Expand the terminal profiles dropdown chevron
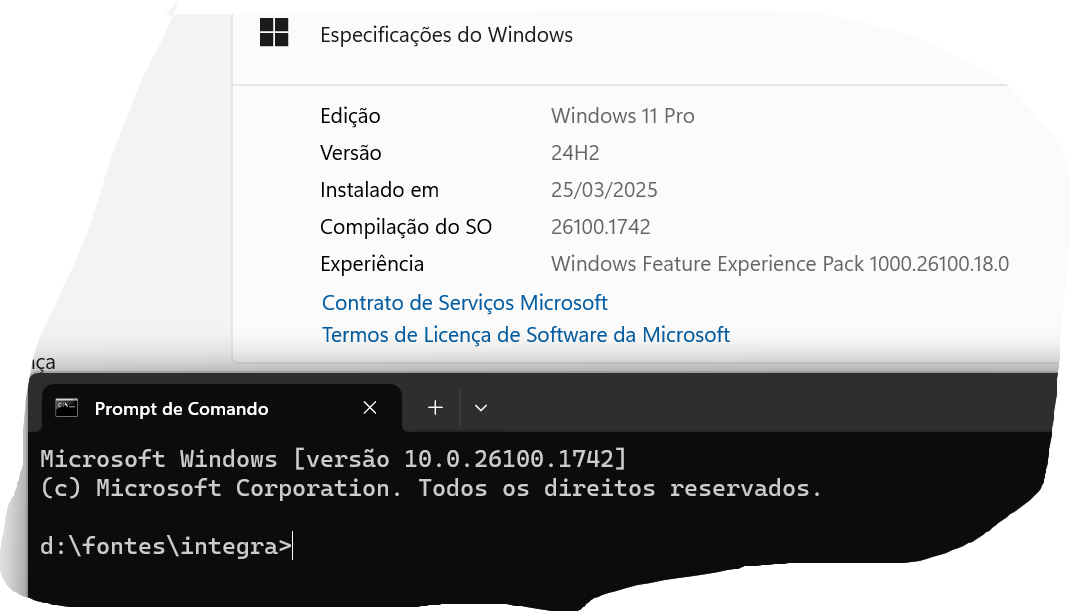The image size is (1070, 611). [481, 408]
